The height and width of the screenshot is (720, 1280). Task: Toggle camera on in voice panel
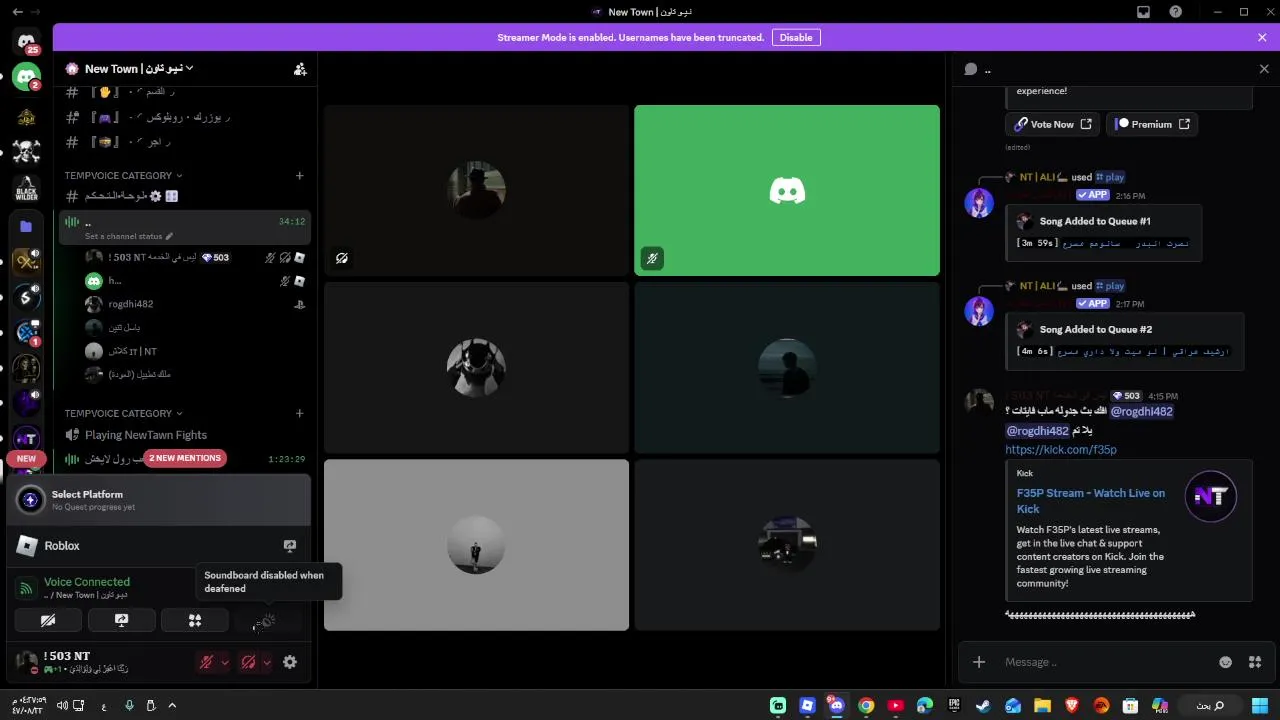47,621
